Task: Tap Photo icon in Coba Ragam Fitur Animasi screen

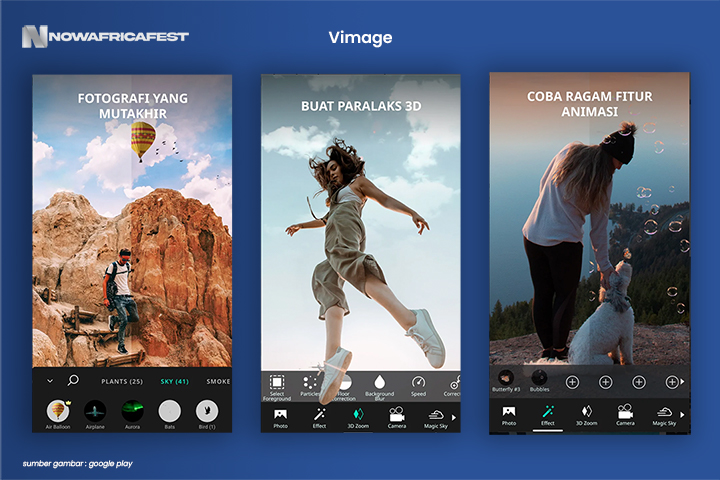Action: tap(509, 412)
